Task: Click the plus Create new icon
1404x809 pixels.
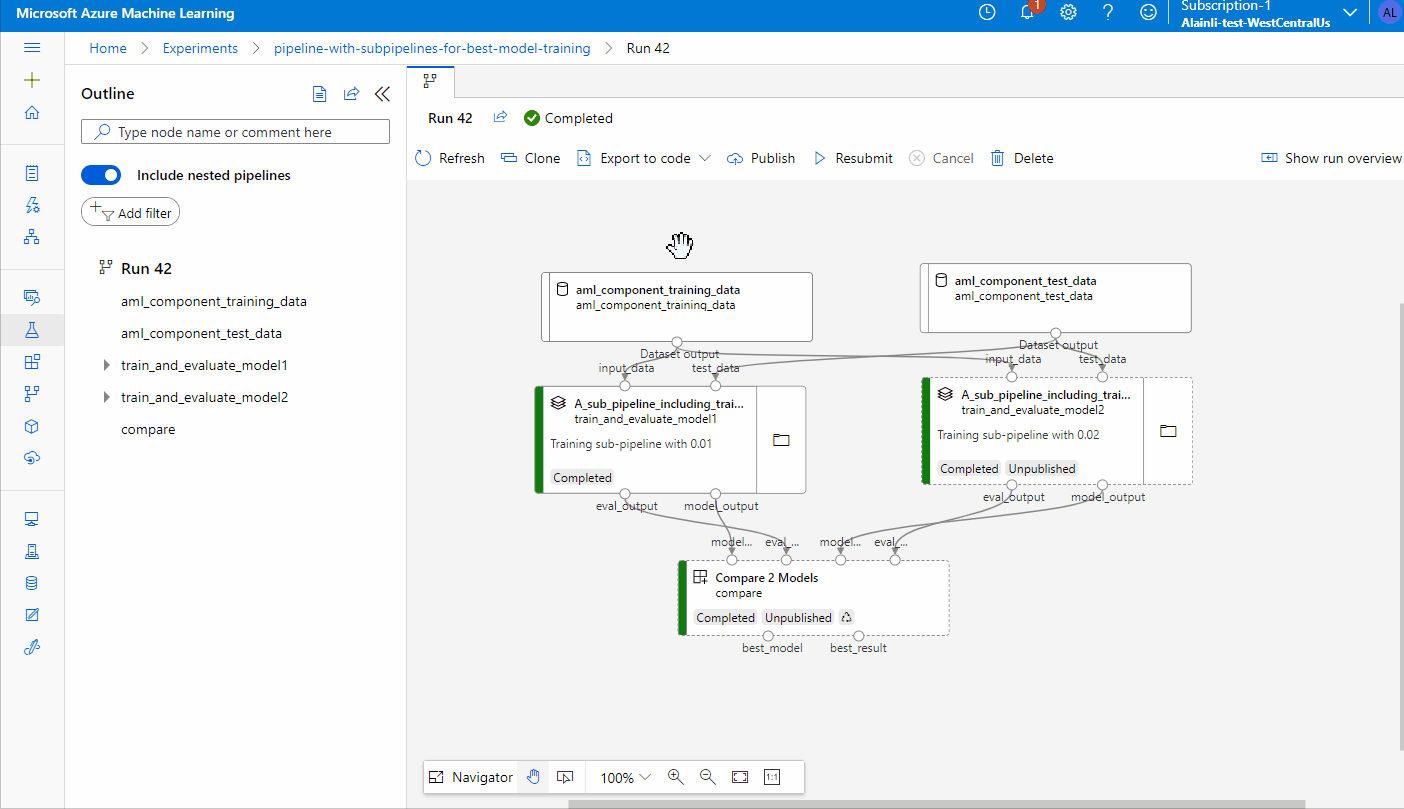Action: pos(32,80)
